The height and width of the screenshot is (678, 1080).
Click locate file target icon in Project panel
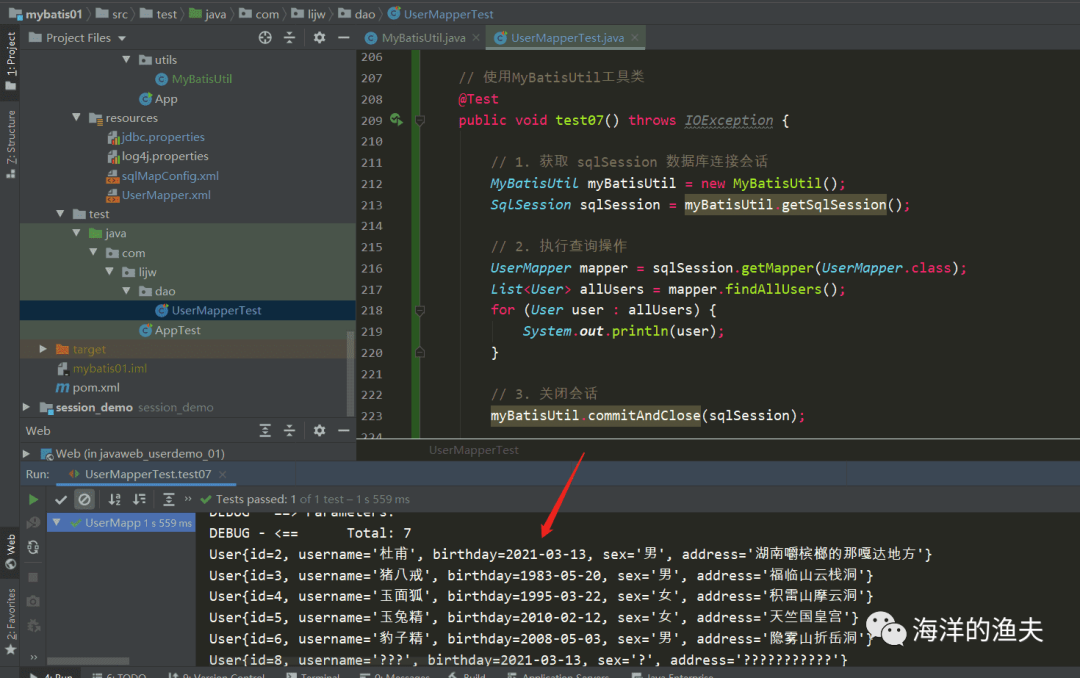265,38
